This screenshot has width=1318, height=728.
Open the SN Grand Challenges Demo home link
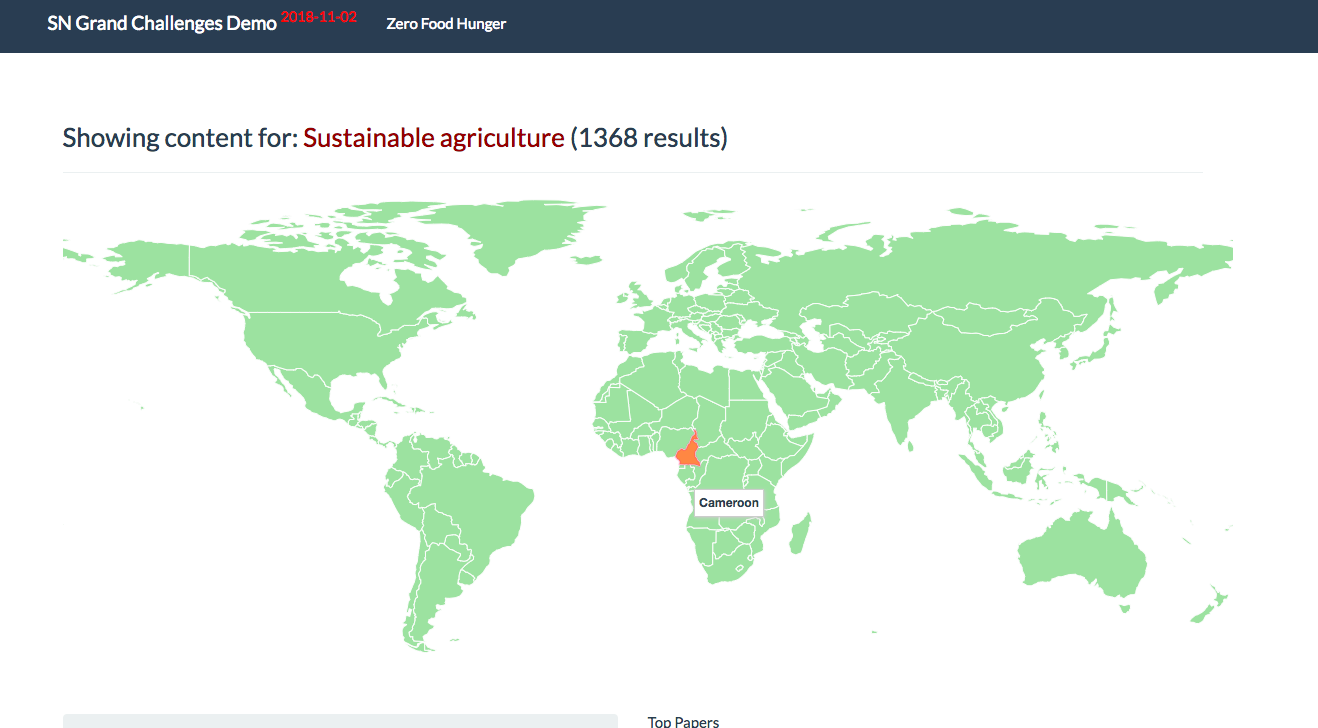(x=162, y=24)
